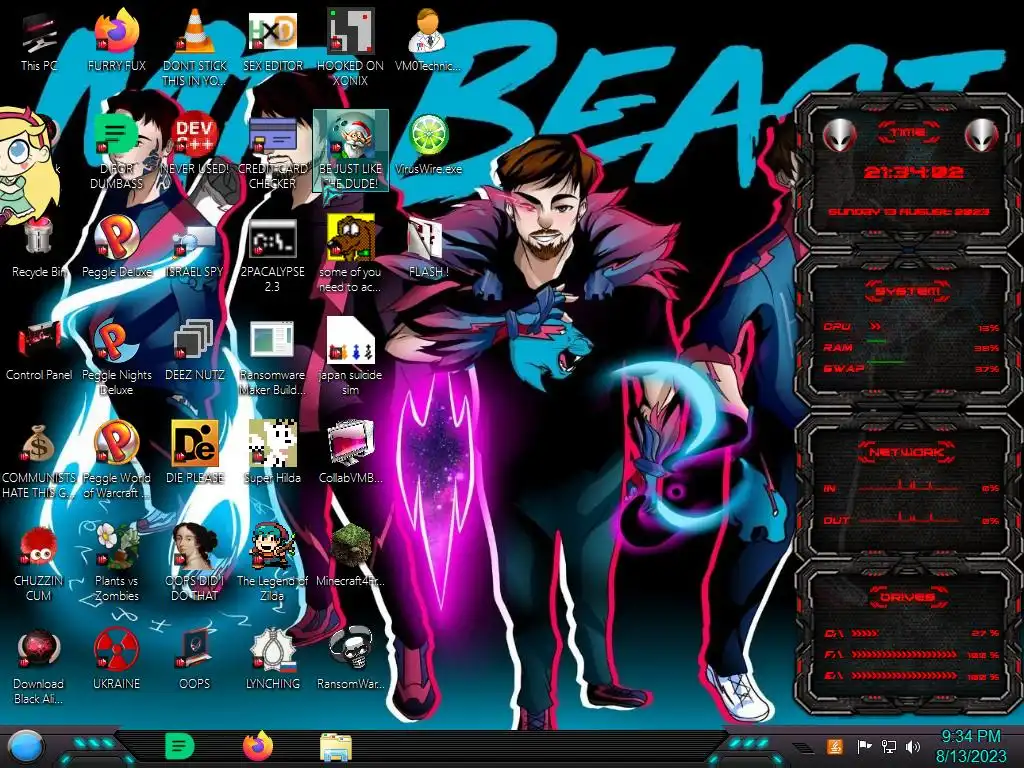Open the 'some of you need to ac...' icon
Image resolution: width=1024 pixels, height=768 pixels.
(350, 253)
